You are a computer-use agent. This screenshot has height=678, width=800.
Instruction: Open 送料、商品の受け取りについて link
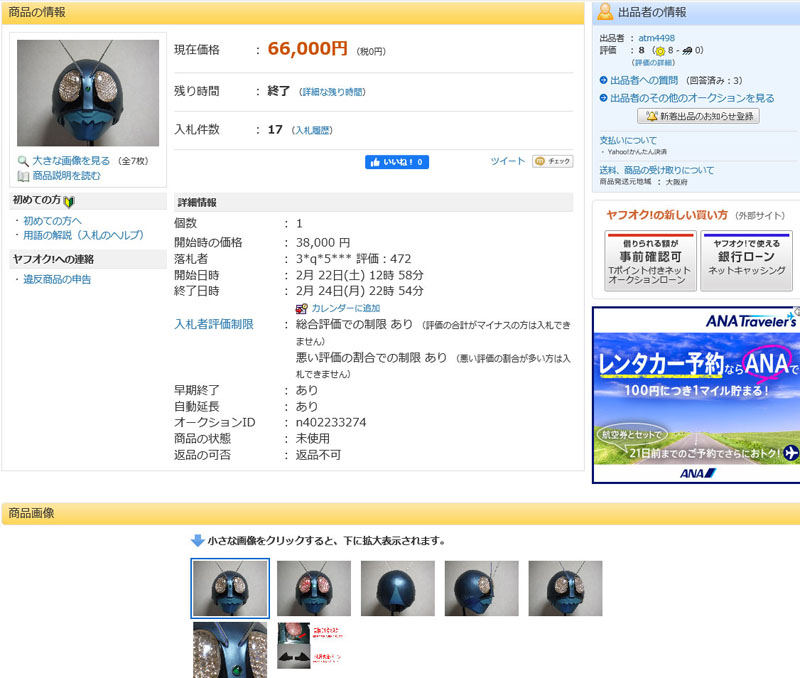pyautogui.click(x=657, y=170)
